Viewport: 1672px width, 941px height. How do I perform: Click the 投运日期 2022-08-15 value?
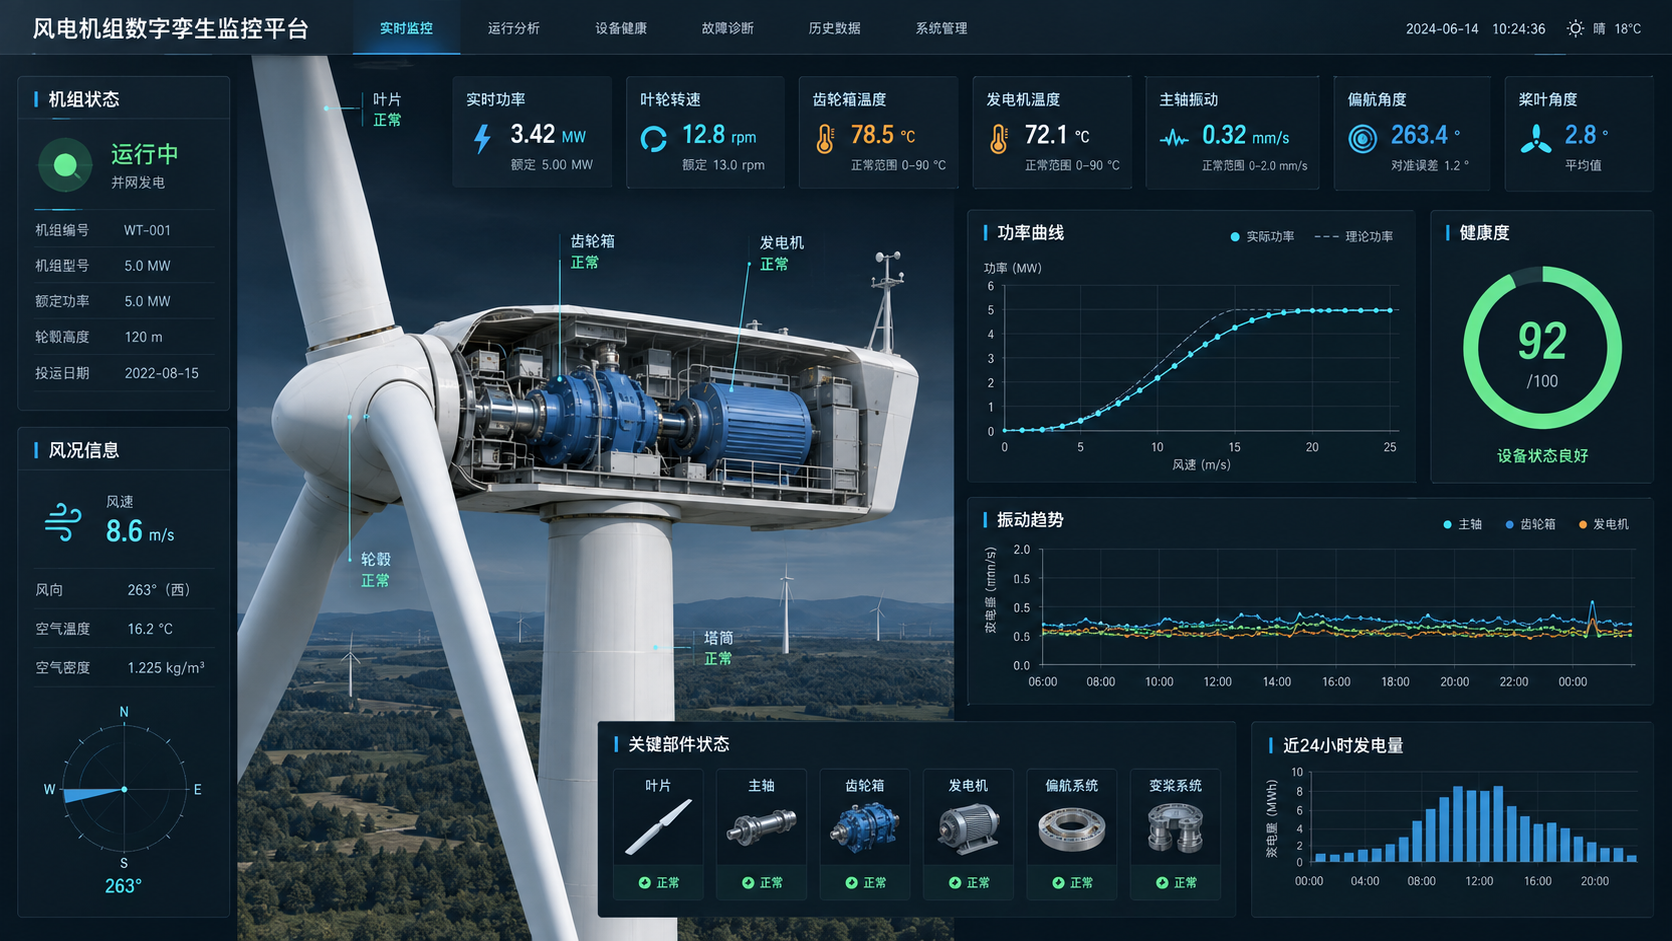161,373
